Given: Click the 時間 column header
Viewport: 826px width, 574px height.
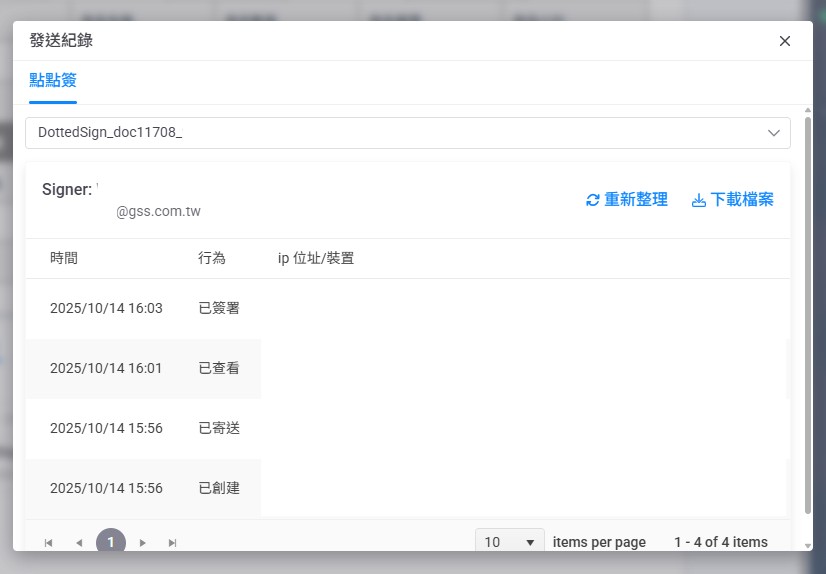Looking at the screenshot, I should [64, 258].
